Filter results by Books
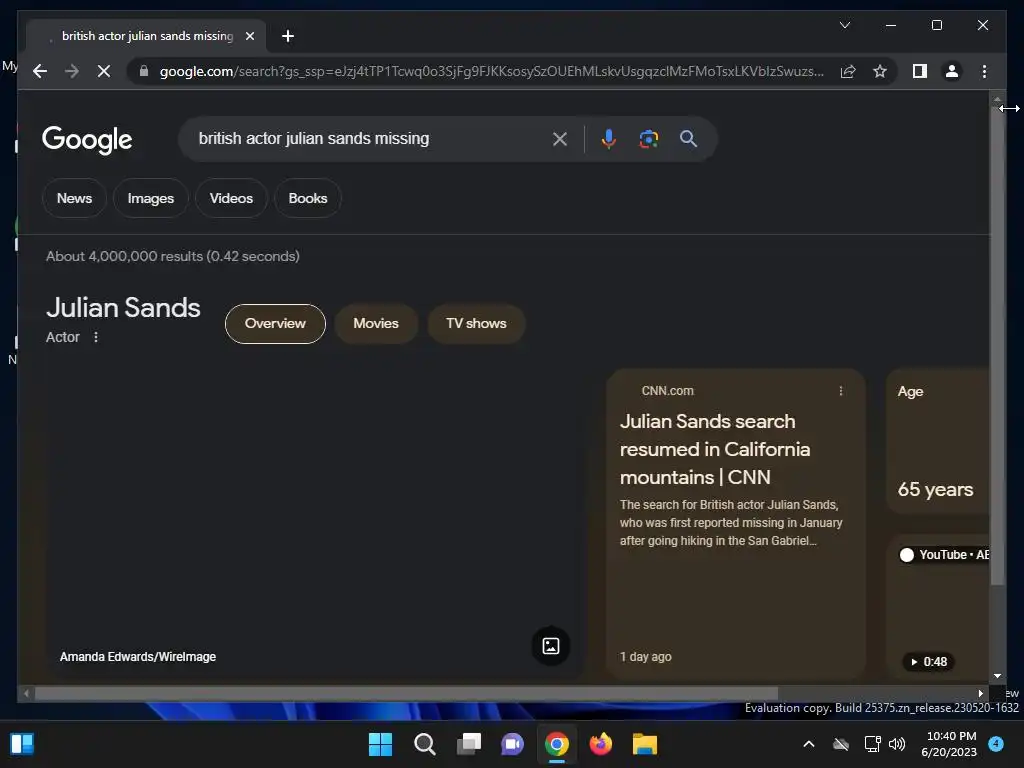This screenshot has width=1024, height=768. [308, 198]
